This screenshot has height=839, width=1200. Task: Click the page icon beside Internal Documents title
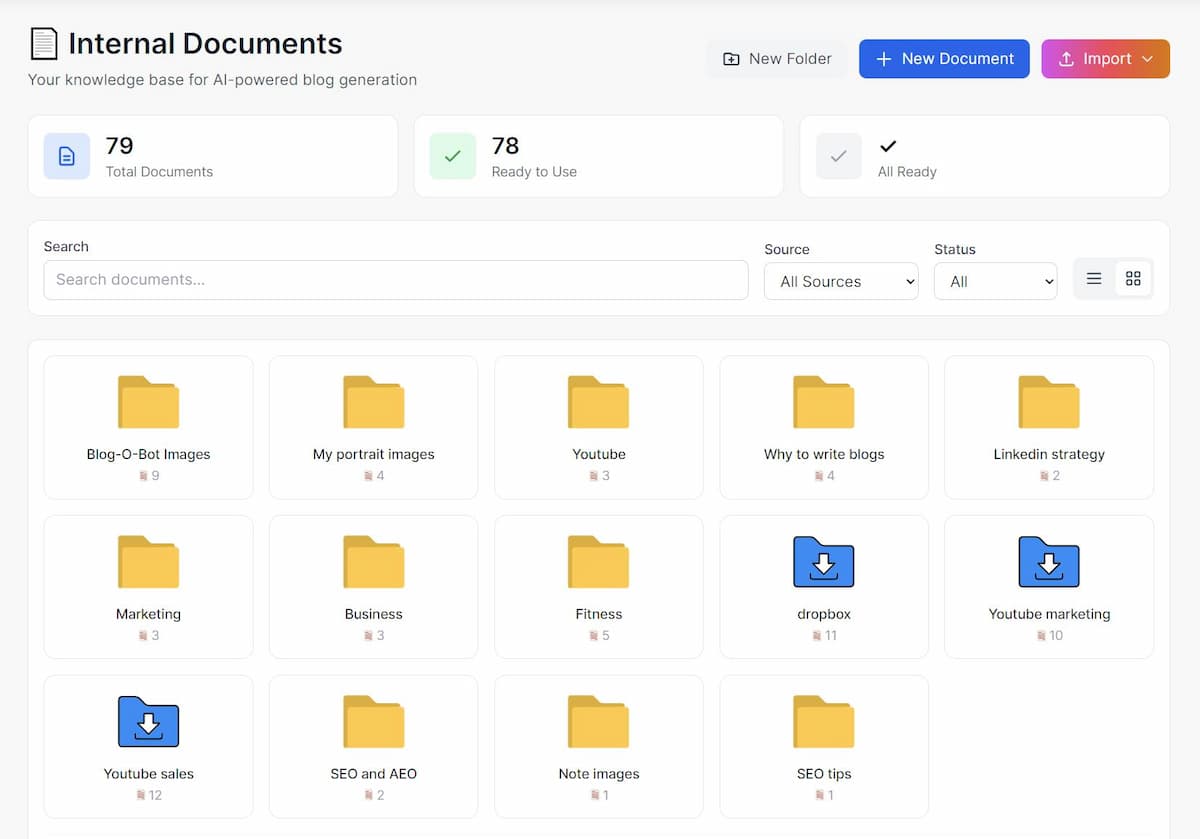click(x=43, y=44)
